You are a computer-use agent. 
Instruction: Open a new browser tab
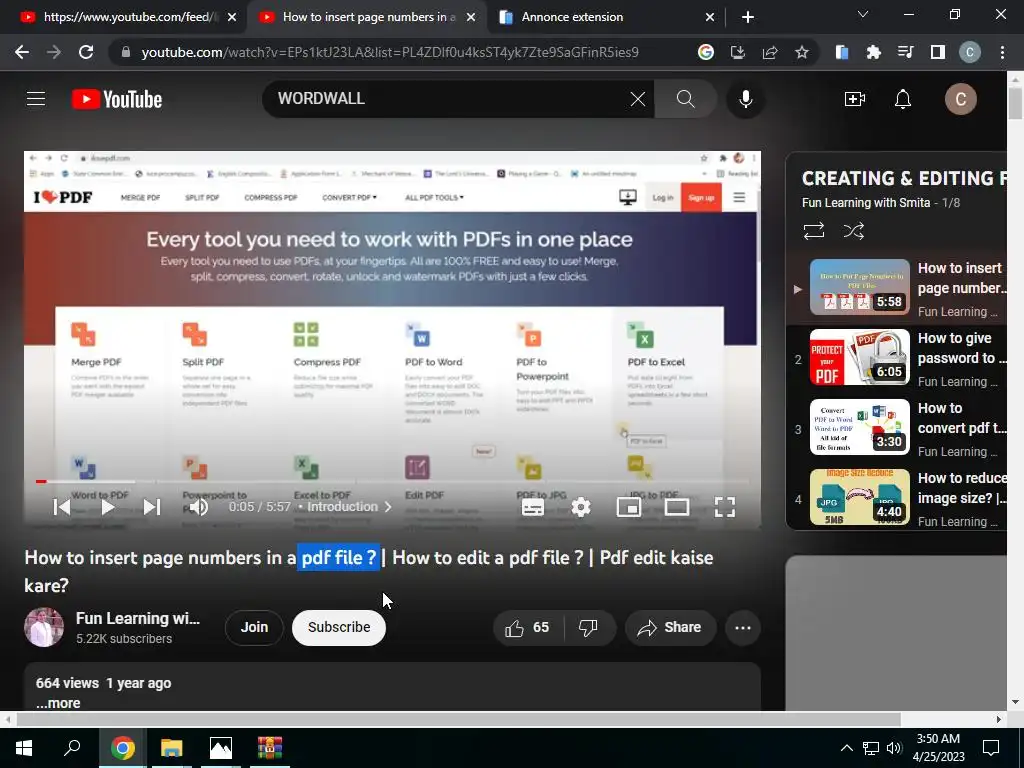(x=748, y=18)
